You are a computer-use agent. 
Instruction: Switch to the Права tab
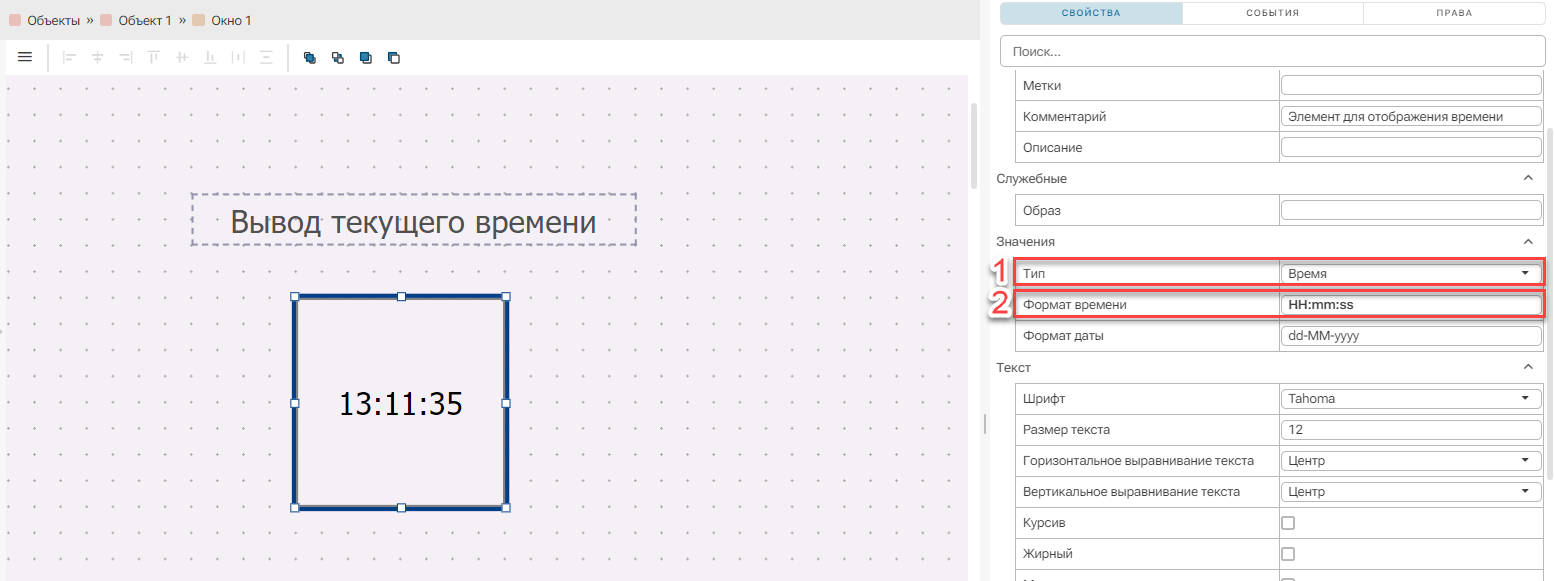1454,13
